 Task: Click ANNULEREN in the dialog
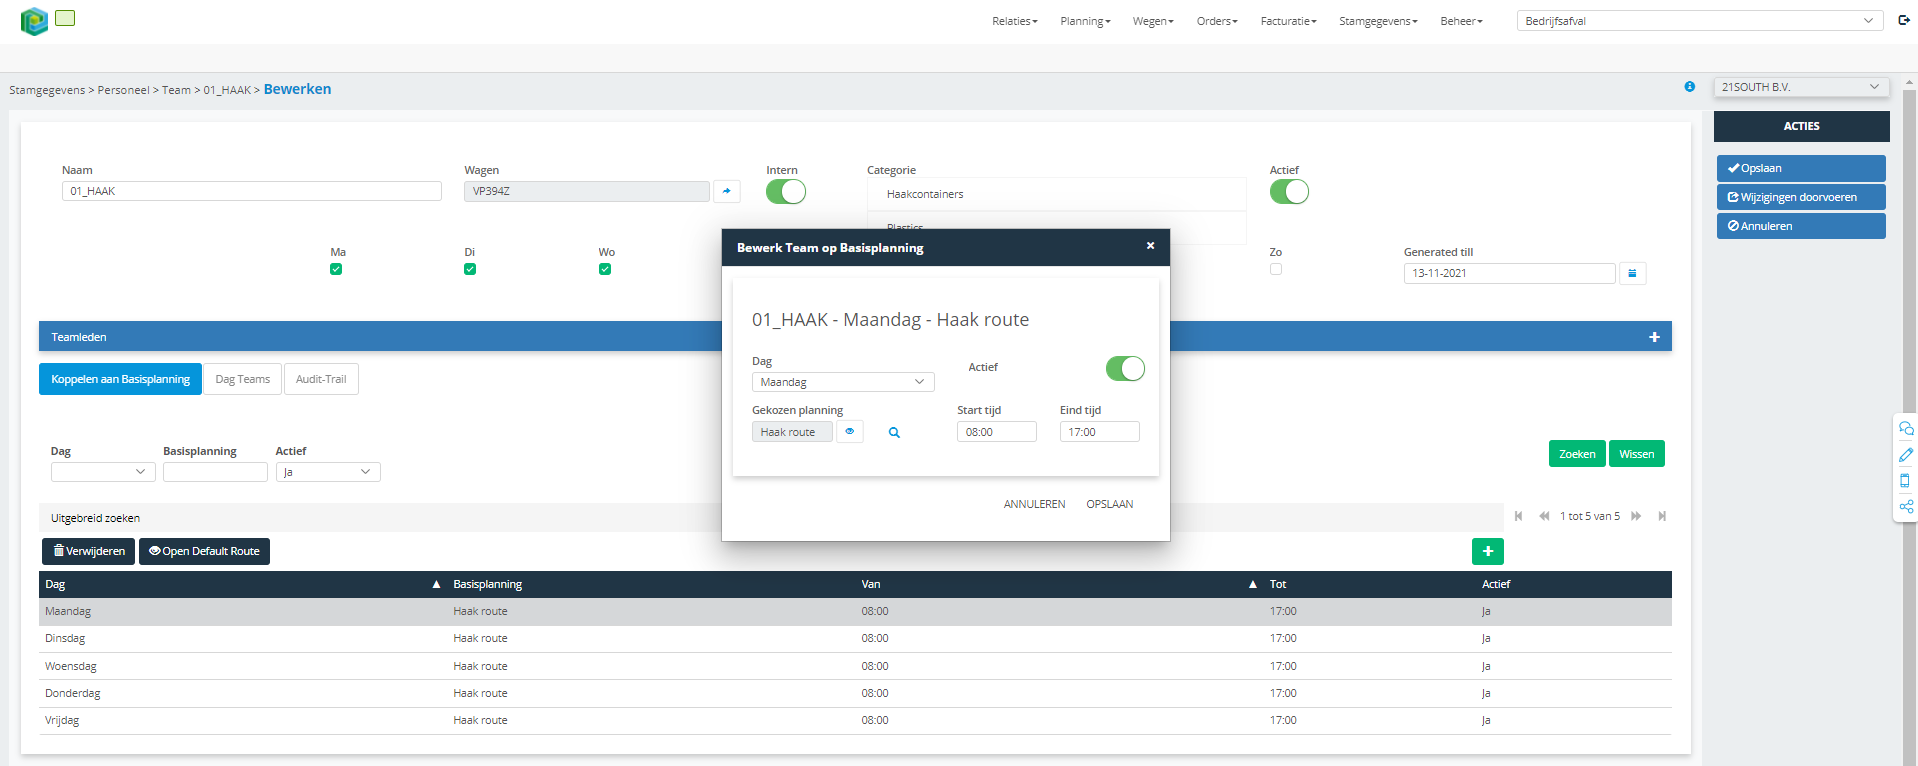click(1034, 504)
